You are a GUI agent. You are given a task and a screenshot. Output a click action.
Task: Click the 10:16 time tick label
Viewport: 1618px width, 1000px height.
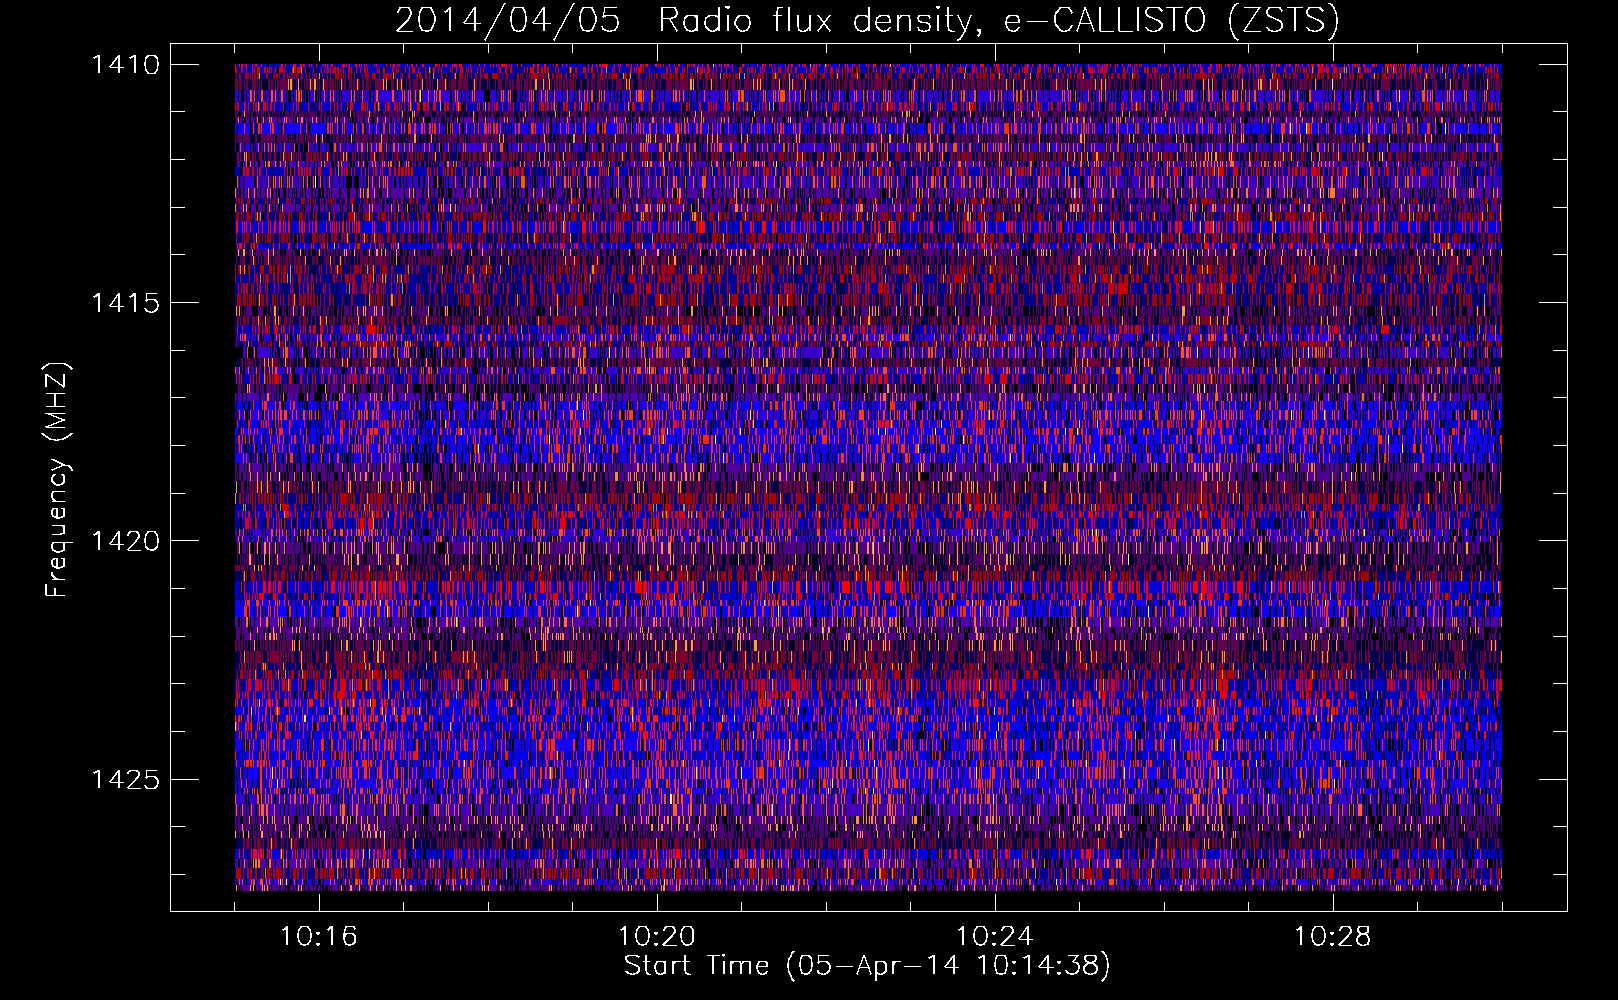click(319, 937)
